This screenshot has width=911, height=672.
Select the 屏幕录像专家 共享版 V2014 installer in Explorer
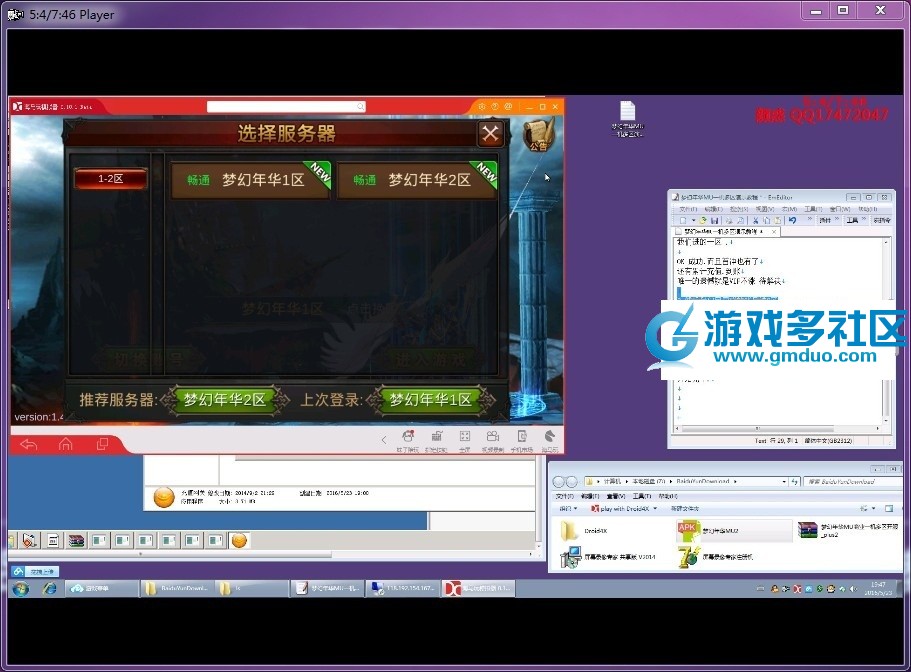[608, 557]
